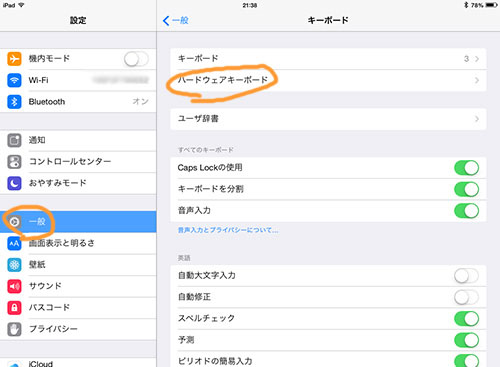Tap the 78% battery percentage
This screenshot has height=367, width=500.
[477, 5]
